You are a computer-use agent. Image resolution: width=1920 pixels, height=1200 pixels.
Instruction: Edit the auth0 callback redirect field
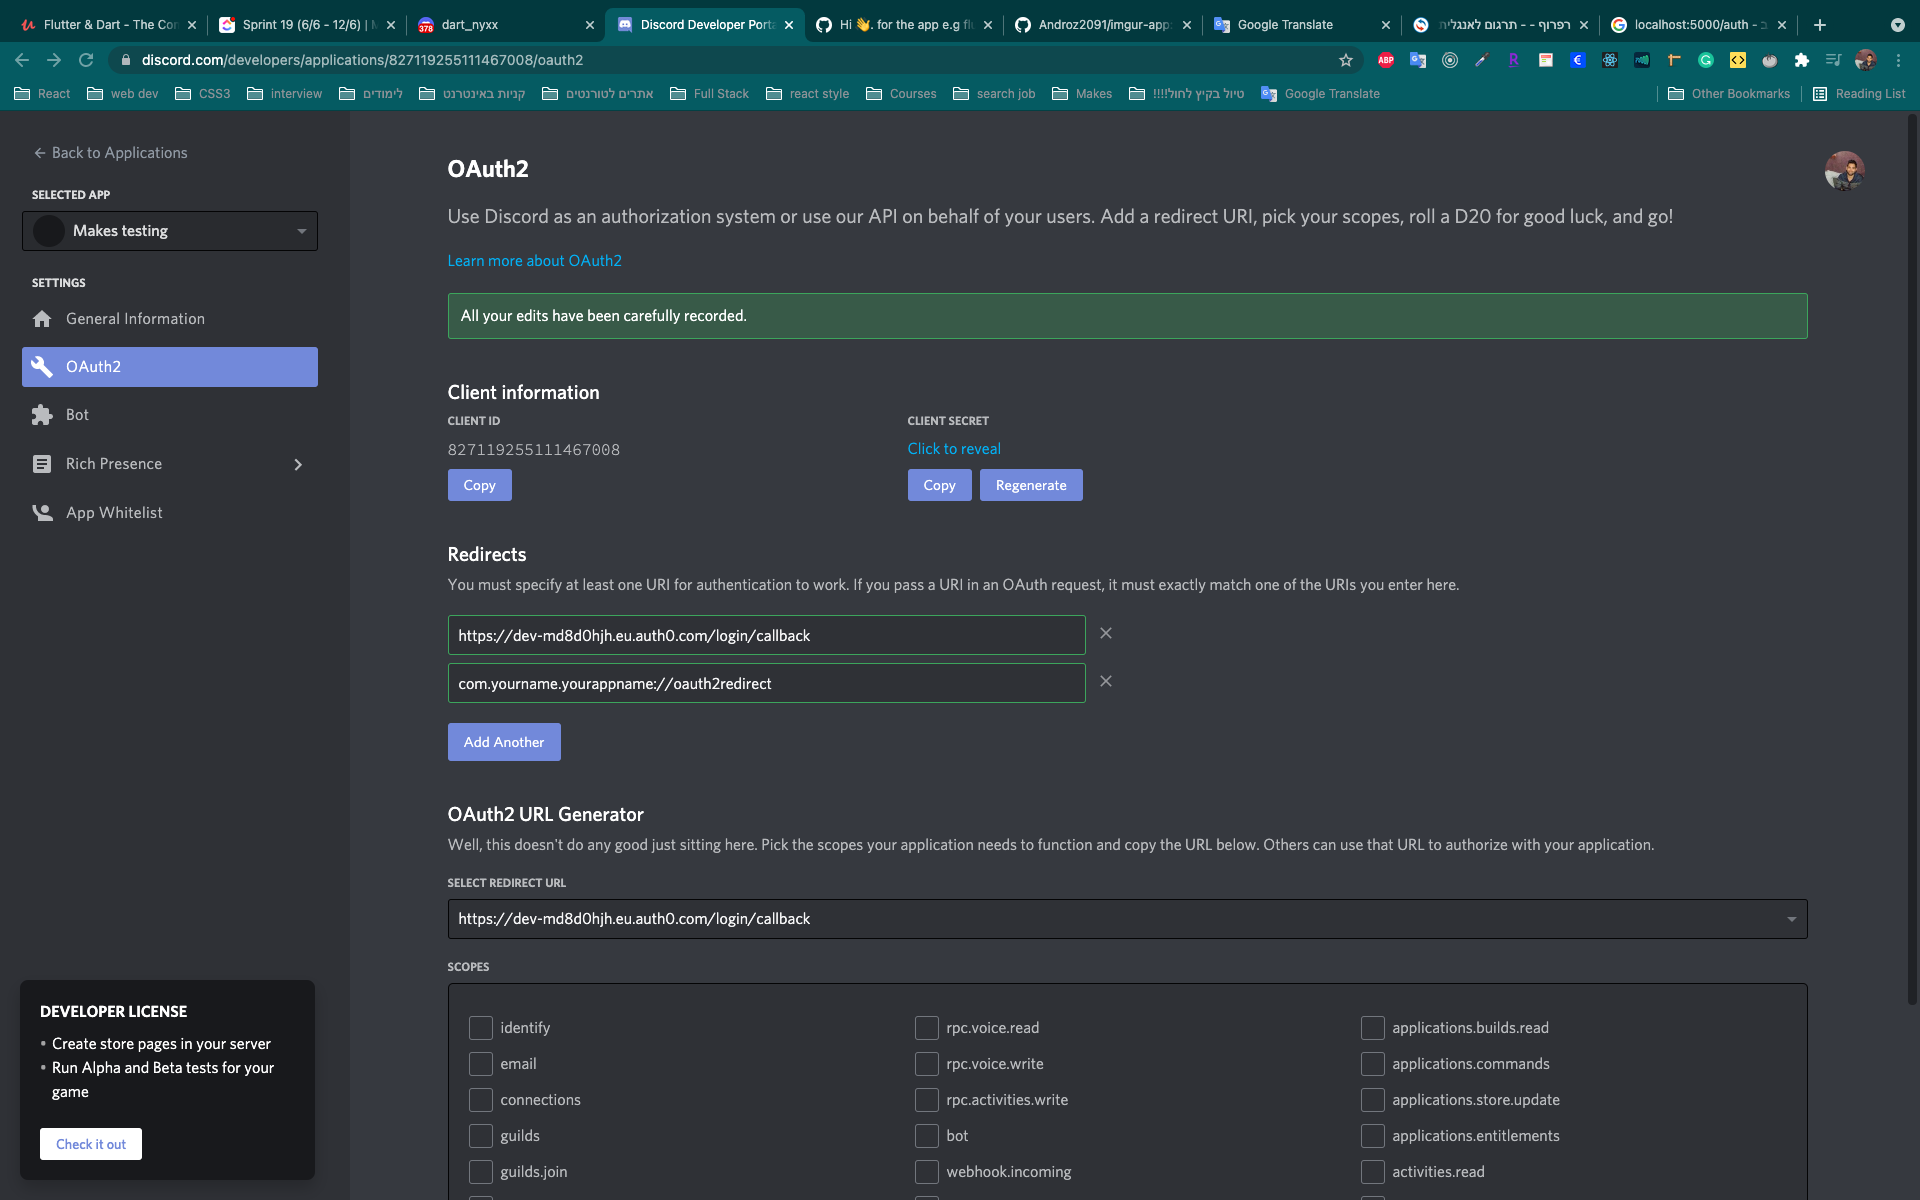pos(767,635)
